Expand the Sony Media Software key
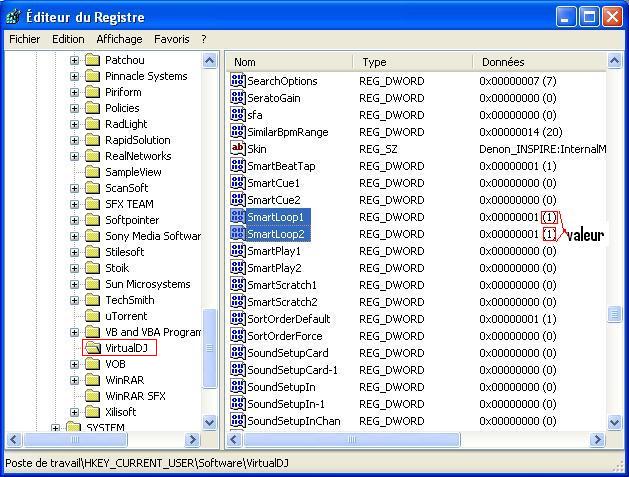The width and height of the screenshot is (629, 477). click(x=74, y=236)
